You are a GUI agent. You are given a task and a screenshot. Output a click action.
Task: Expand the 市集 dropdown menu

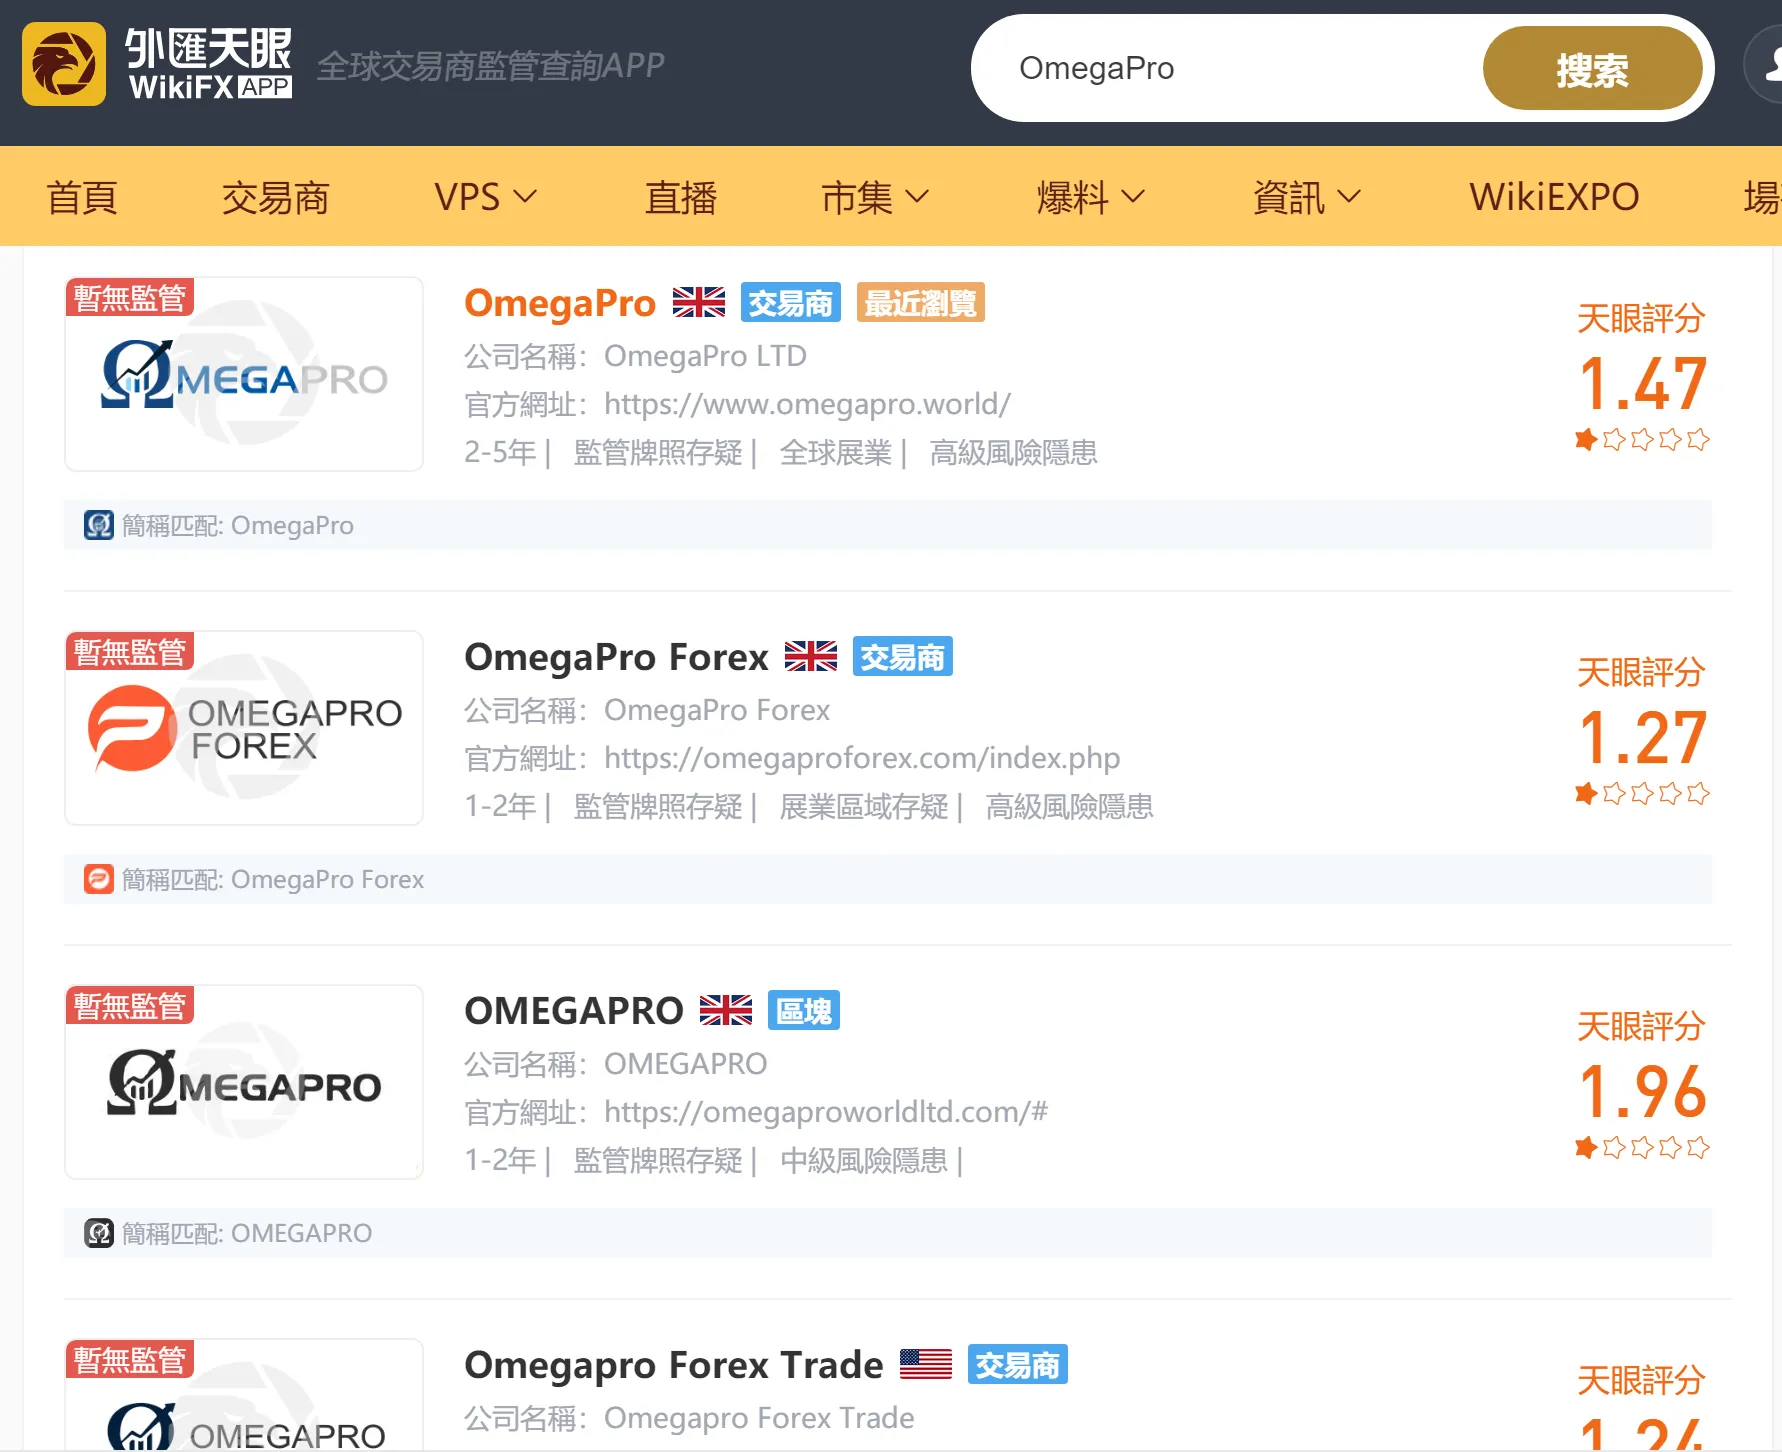coord(875,197)
